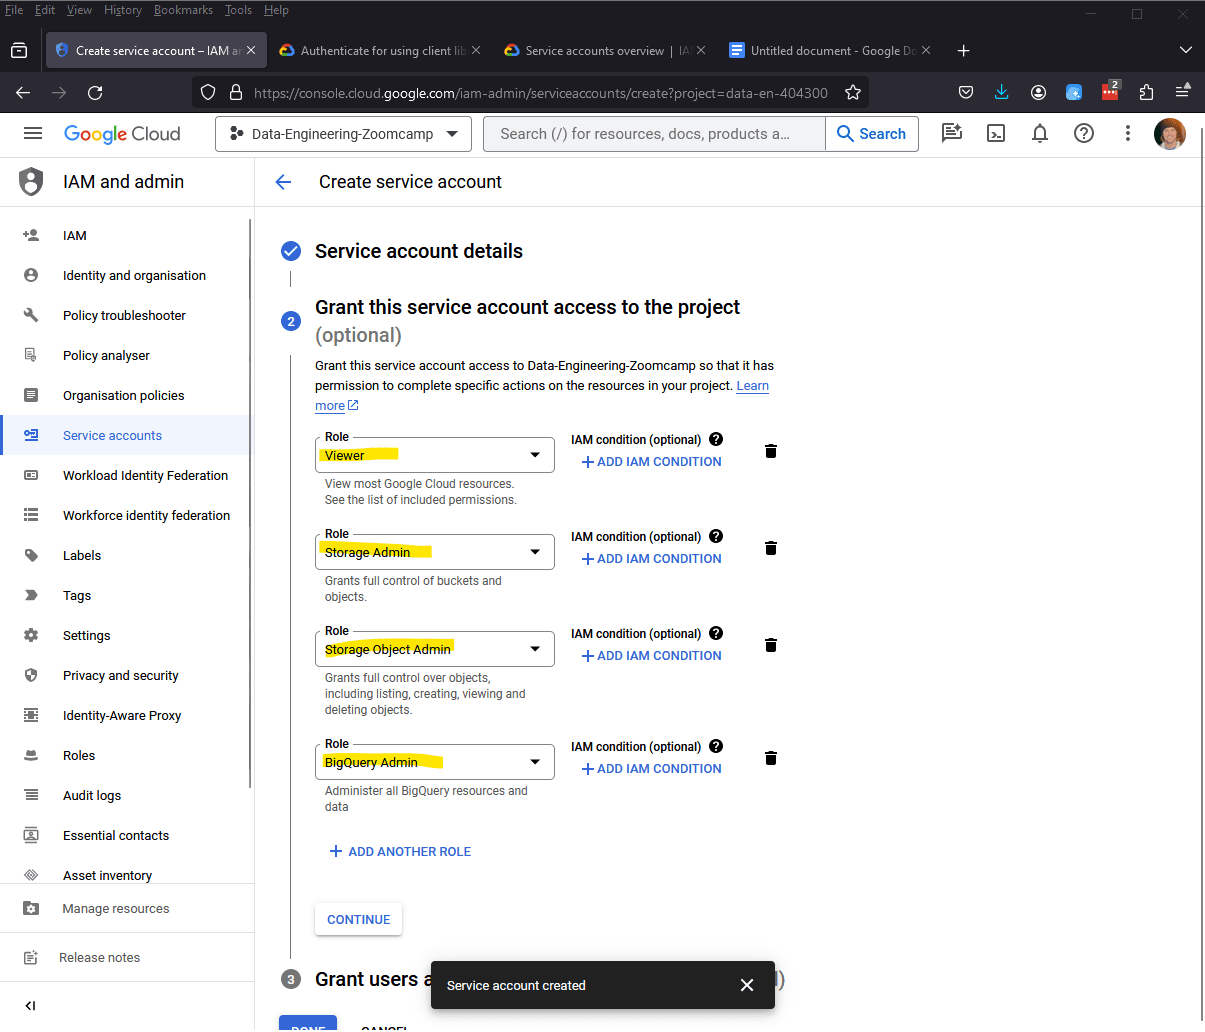Open Roles in the sidebar
Image resolution: width=1205 pixels, height=1032 pixels.
[126, 756]
